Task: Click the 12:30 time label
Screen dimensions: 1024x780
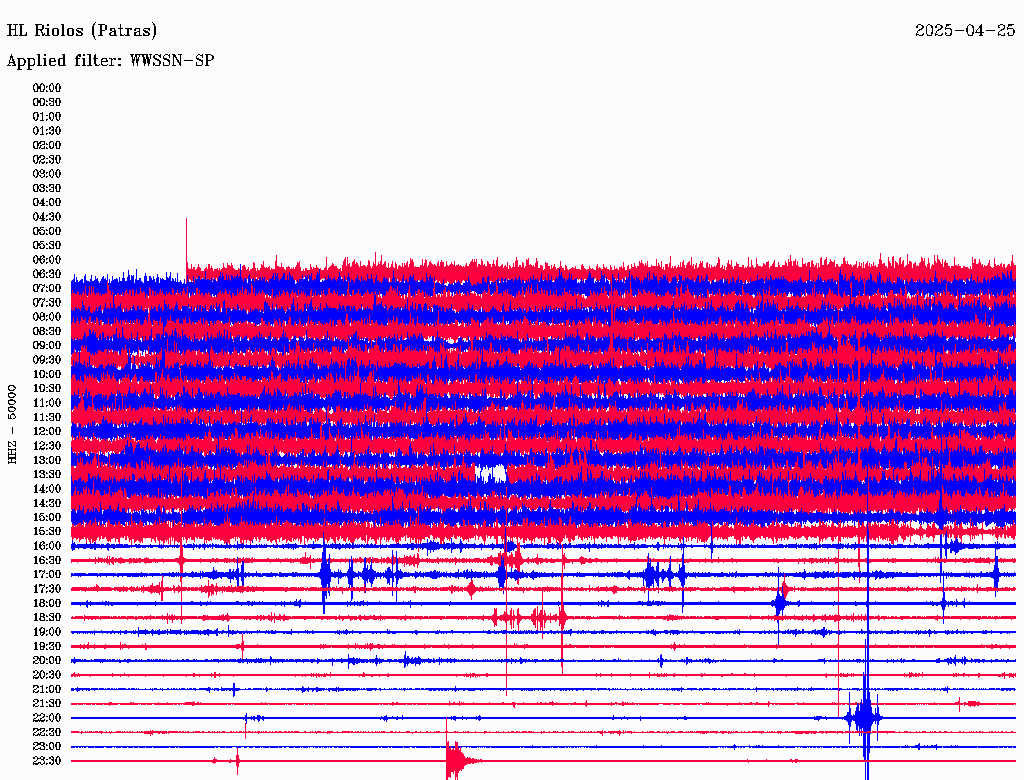Action: click(x=47, y=446)
